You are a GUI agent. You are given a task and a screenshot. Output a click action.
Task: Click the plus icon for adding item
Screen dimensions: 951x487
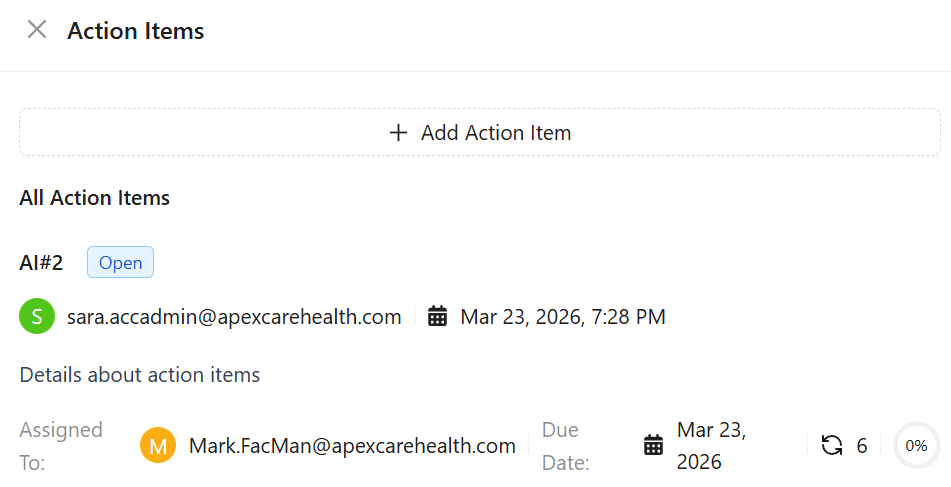point(398,133)
